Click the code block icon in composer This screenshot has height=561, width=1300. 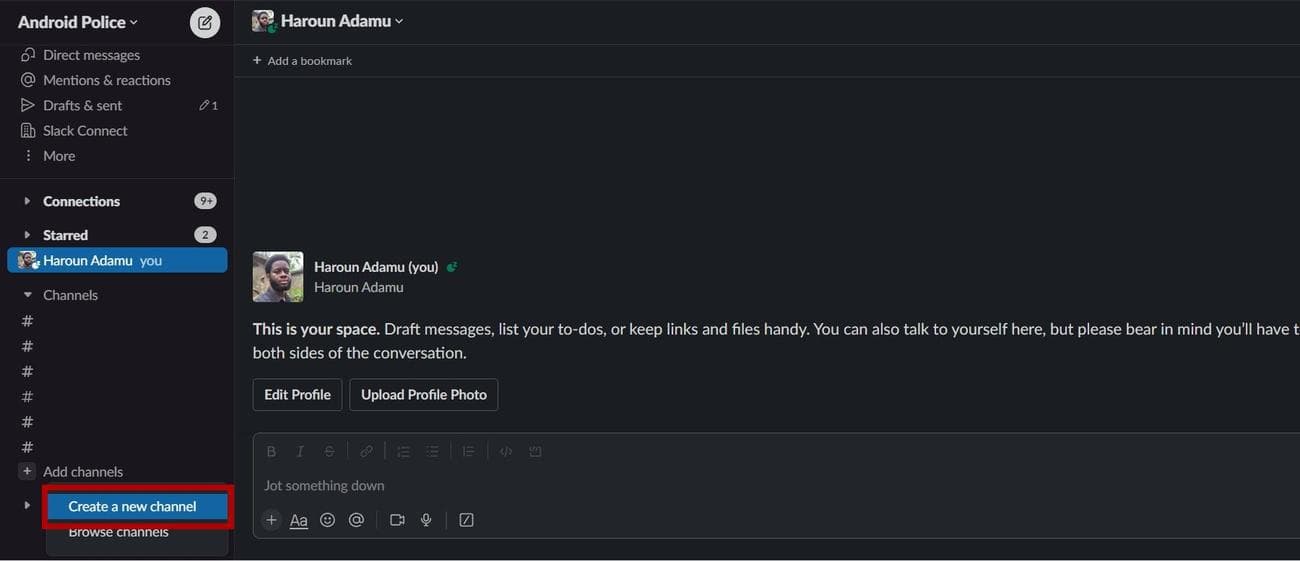tap(535, 451)
